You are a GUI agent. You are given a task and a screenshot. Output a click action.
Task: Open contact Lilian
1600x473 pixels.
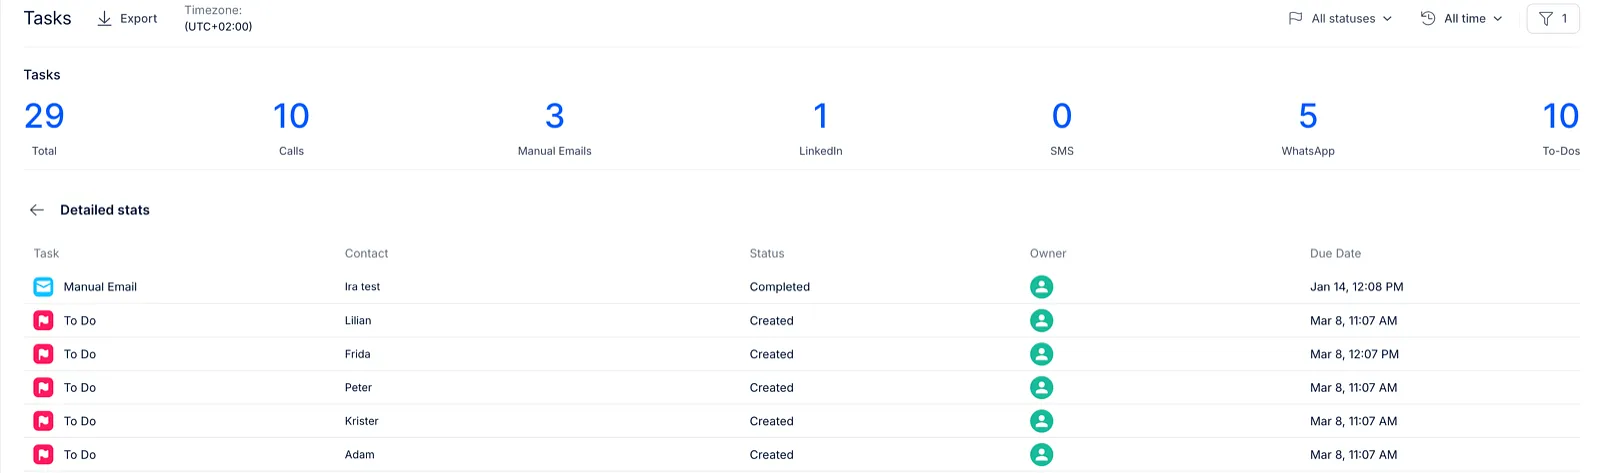click(358, 321)
